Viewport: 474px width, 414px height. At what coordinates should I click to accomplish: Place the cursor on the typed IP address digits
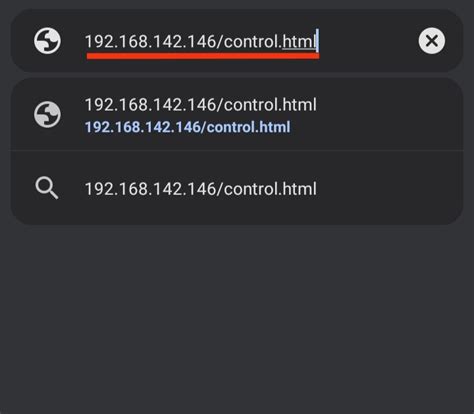click(x=151, y=42)
